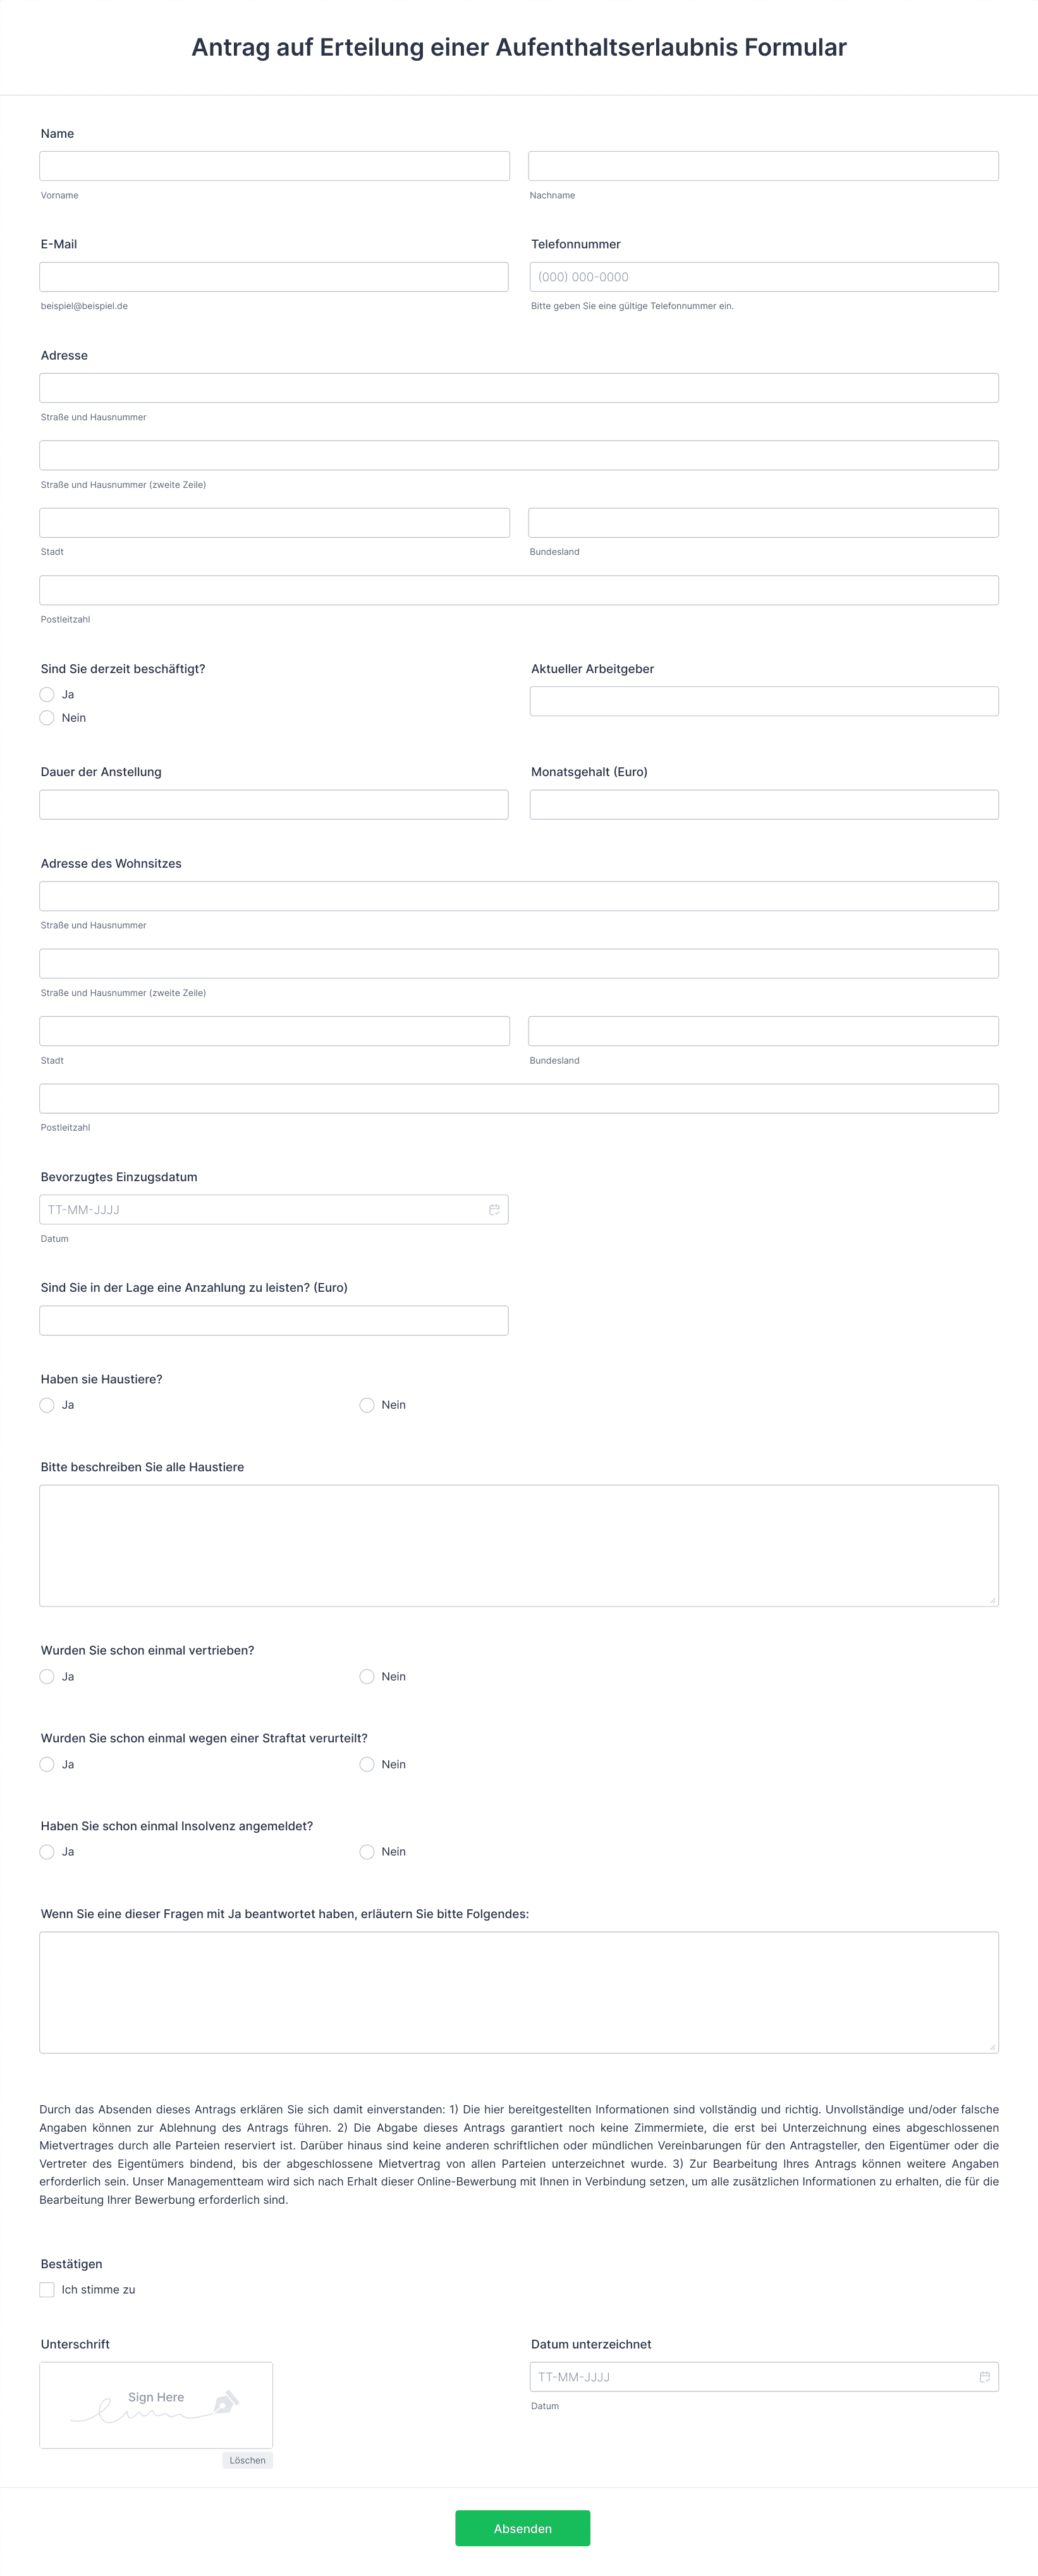Choose Nein for Straftat verurteilt question
This screenshot has width=1038, height=2576.
[367, 1764]
